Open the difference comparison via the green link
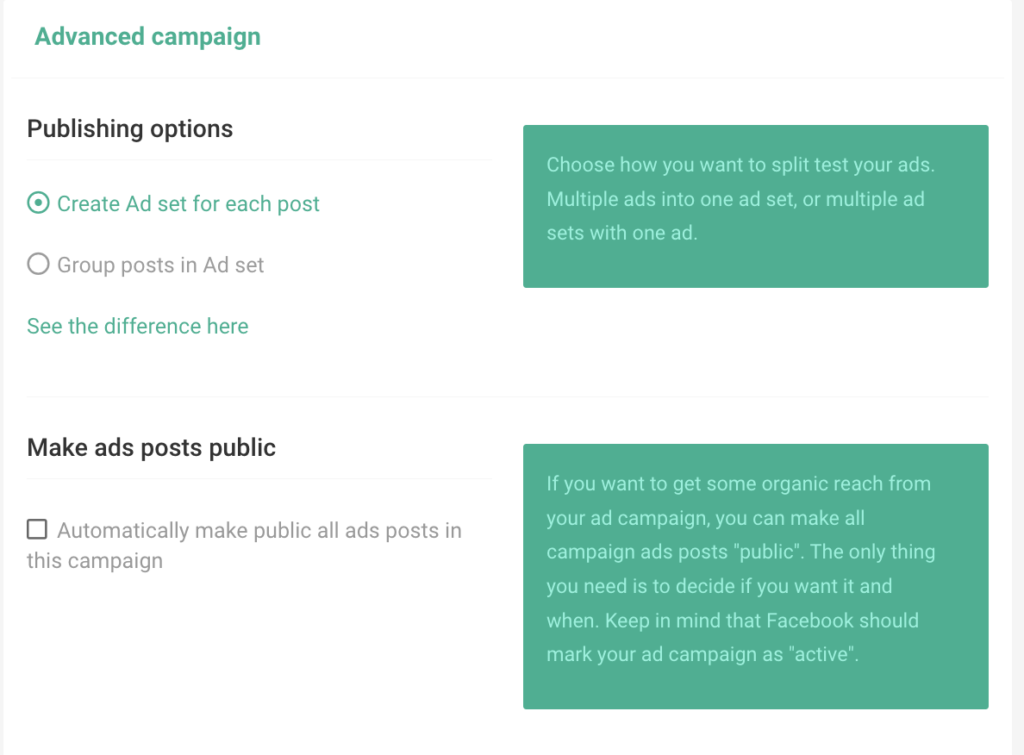This screenshot has width=1024, height=755. [137, 326]
